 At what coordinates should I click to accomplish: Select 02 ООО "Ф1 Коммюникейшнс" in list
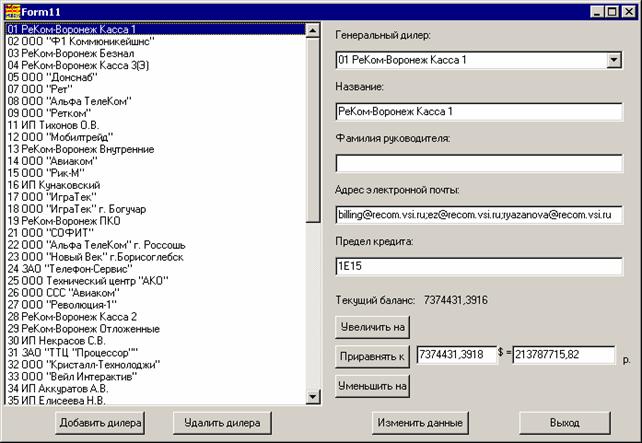(156, 41)
